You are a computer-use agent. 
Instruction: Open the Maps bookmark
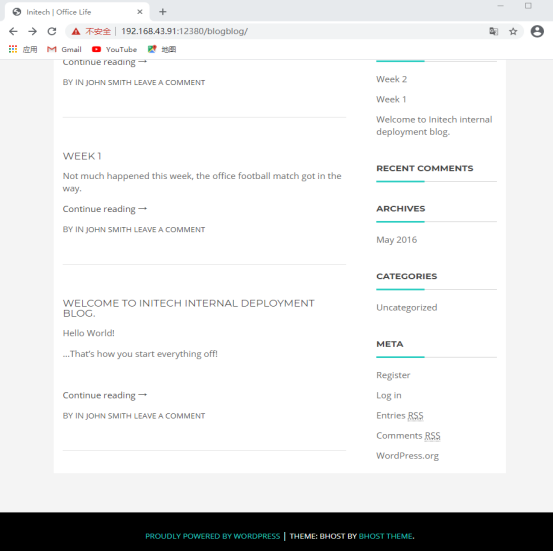click(162, 49)
